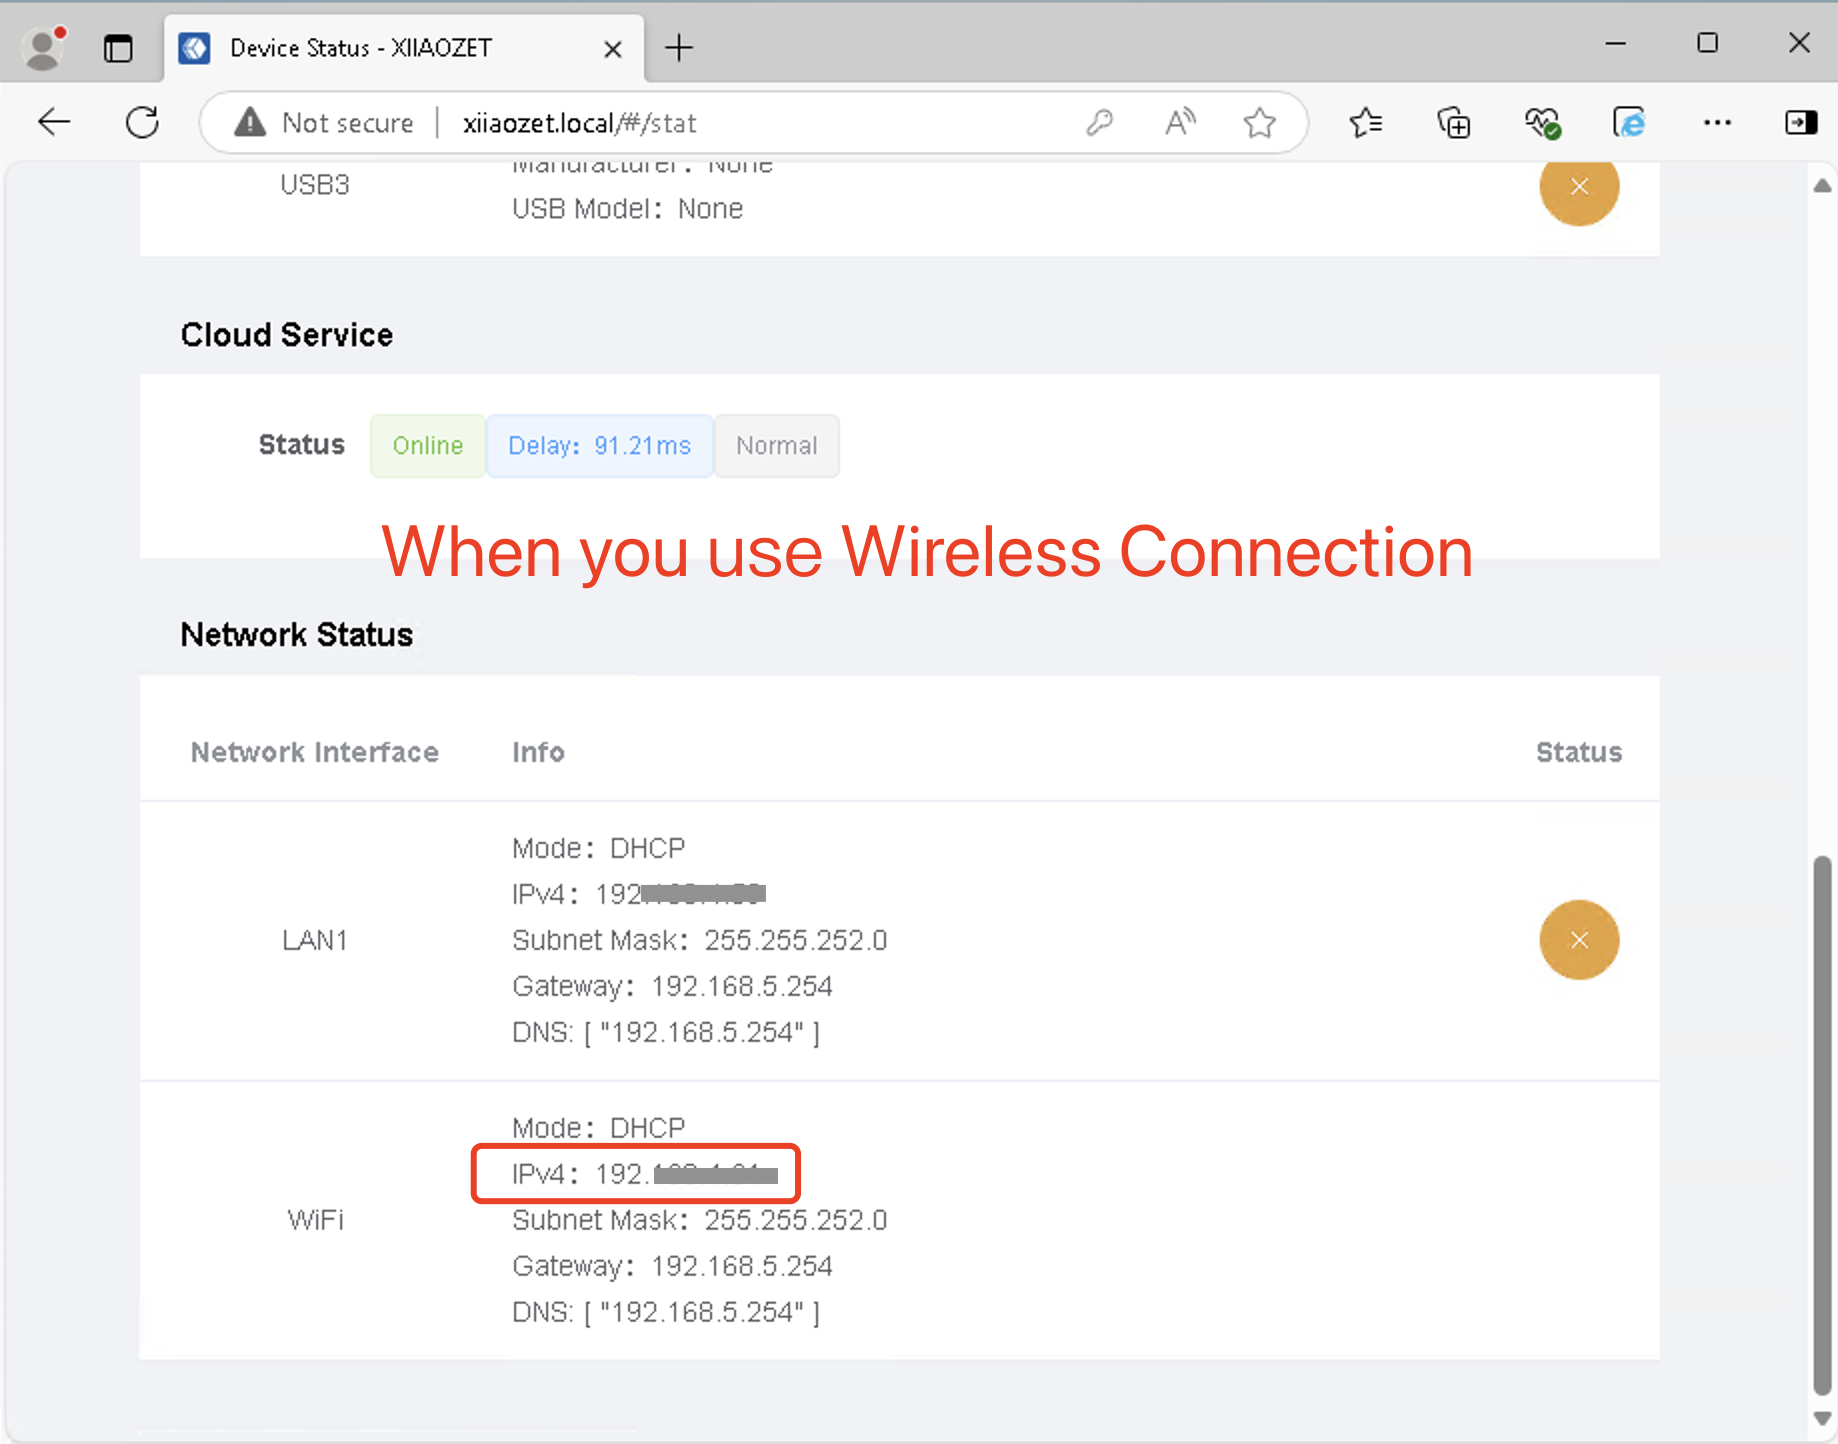Open the browser profile avatar
This screenshot has height=1444, width=1838.
coord(42,46)
